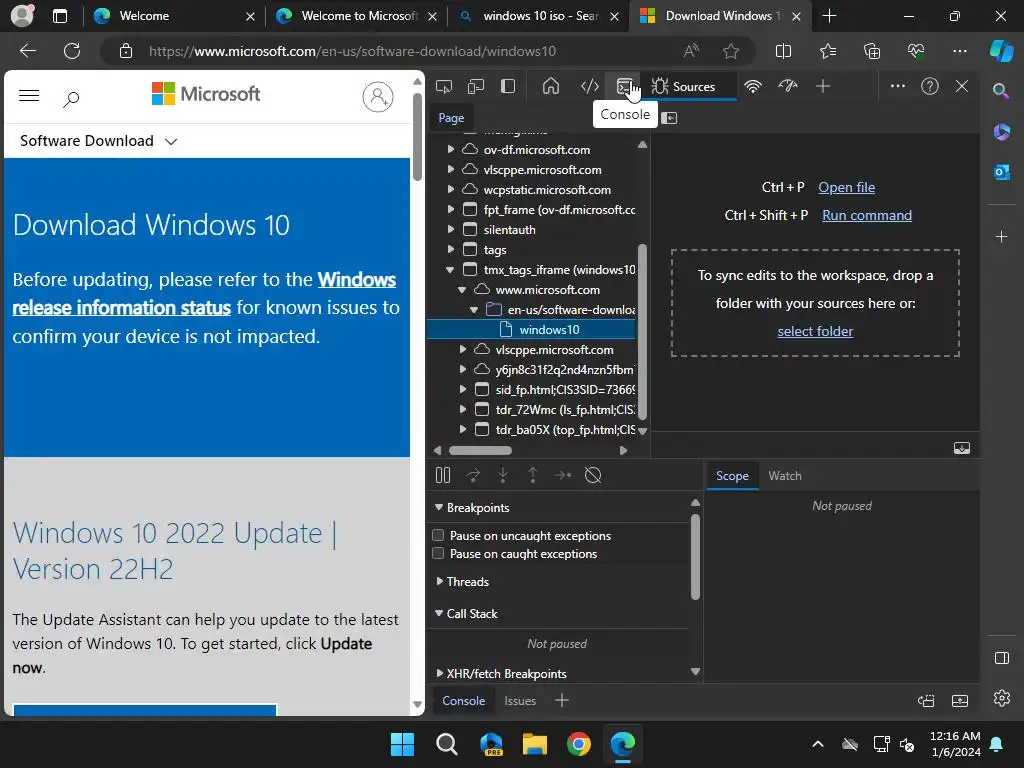The width and height of the screenshot is (1024, 768).
Task: Select the Page navigator tab
Action: pos(451,118)
